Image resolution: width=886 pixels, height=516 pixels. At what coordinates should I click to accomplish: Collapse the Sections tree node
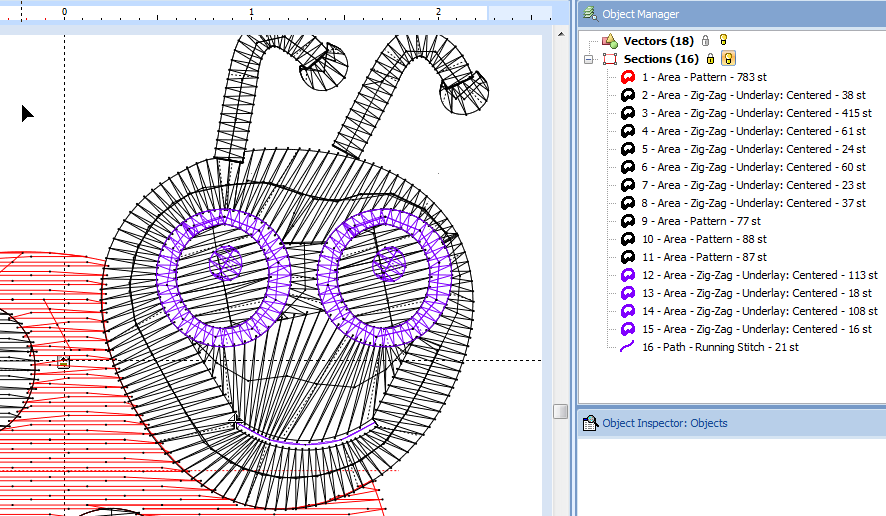(591, 59)
